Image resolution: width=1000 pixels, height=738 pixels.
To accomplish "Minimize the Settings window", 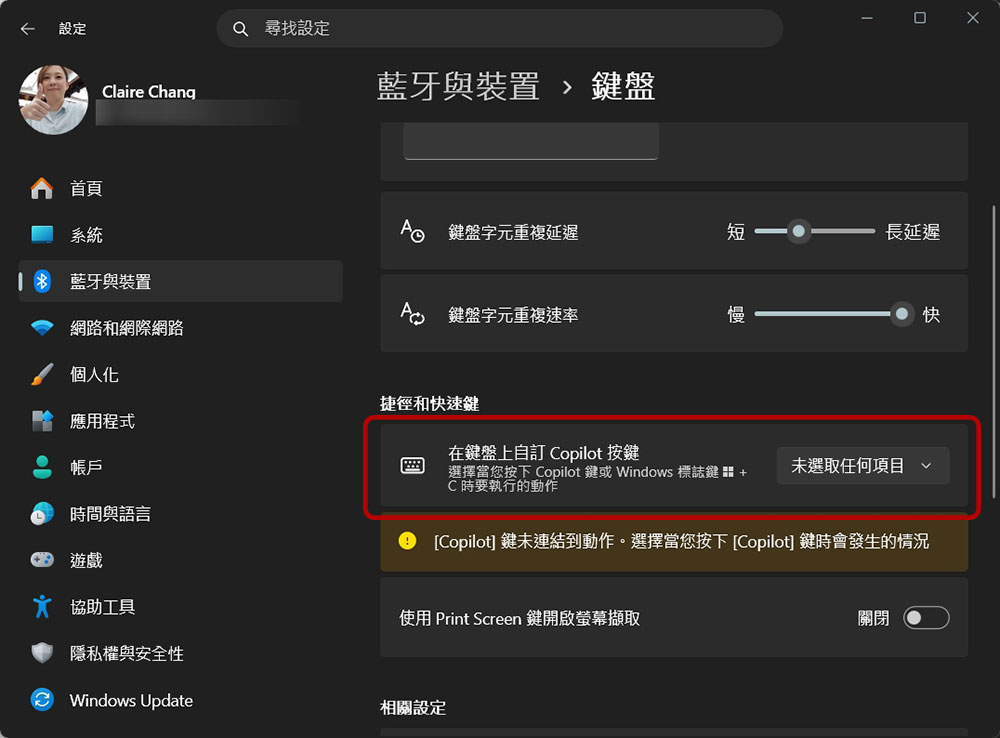I will 867,18.
